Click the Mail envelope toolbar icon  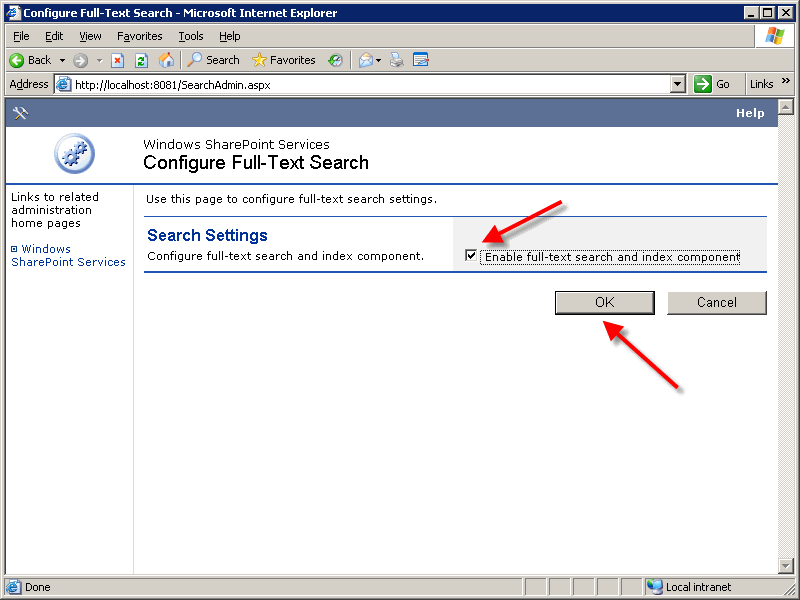[x=365, y=60]
